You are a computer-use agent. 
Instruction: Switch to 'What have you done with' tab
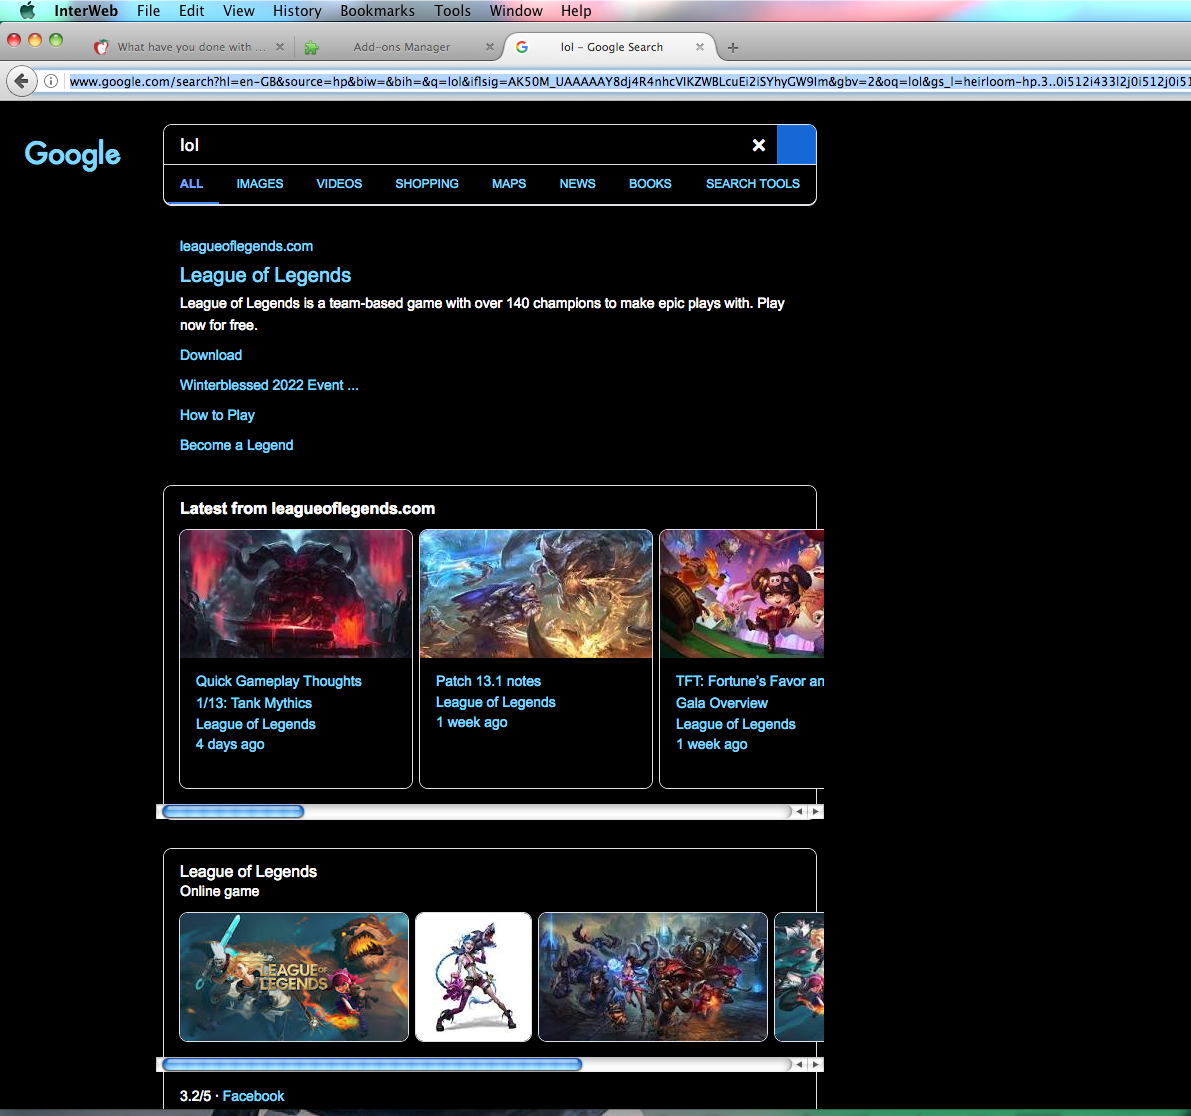coord(191,47)
